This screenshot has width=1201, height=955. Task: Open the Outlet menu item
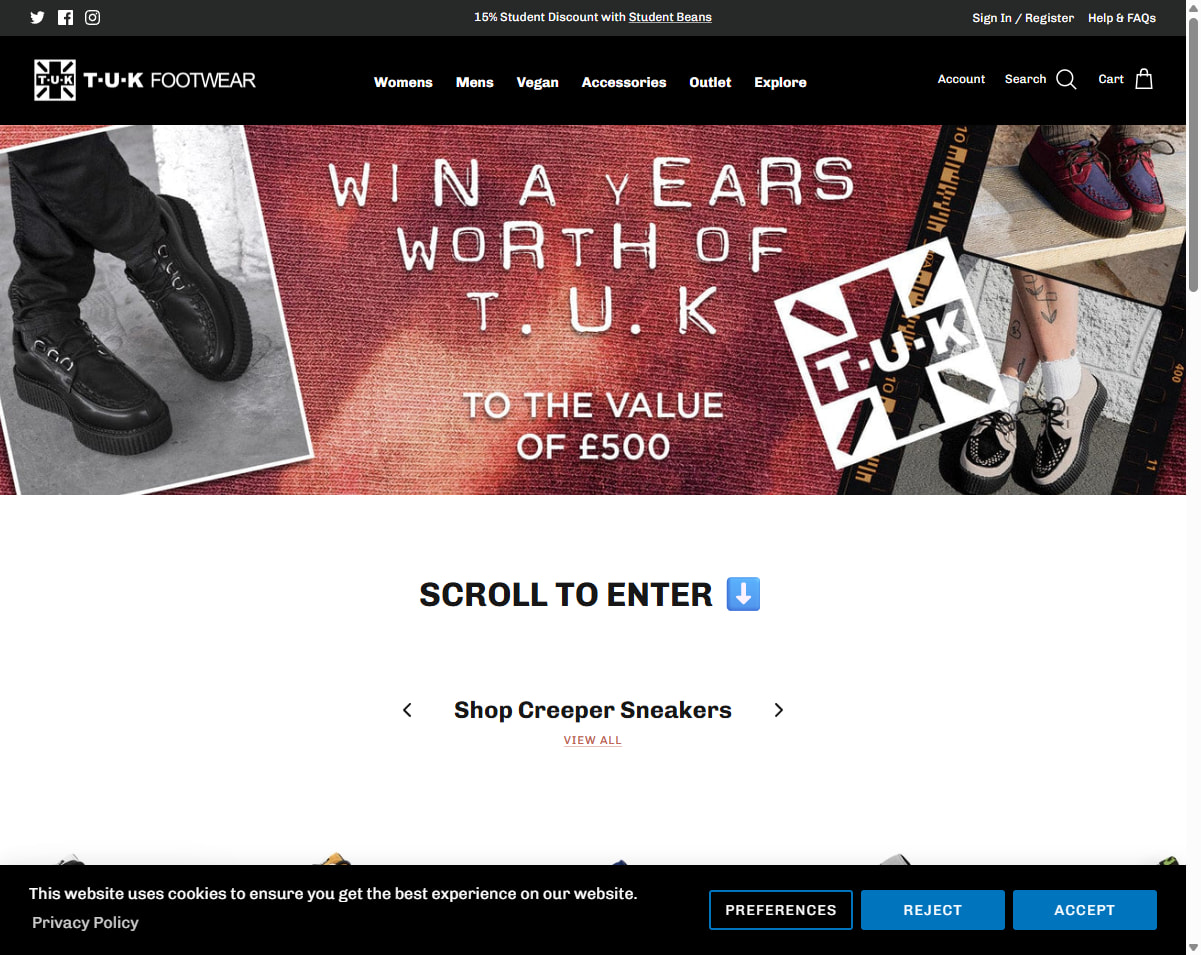click(710, 82)
